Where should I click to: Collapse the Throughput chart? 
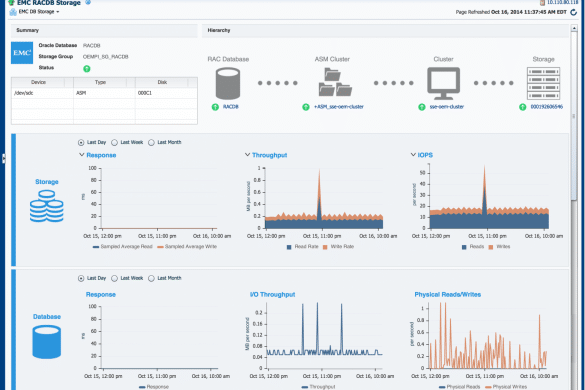click(x=247, y=155)
